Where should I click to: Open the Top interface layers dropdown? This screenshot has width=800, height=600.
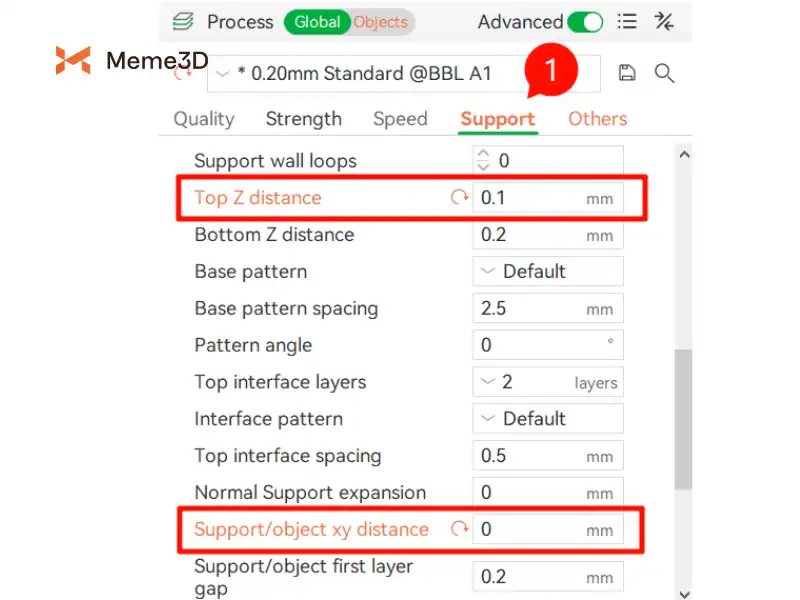click(x=547, y=382)
